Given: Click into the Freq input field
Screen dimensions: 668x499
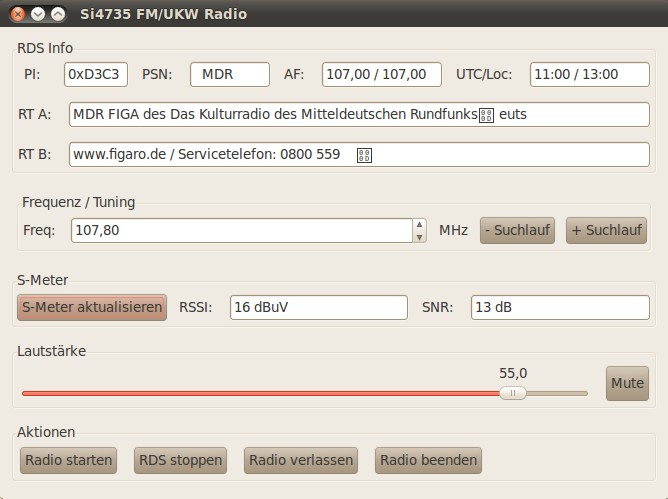Looking at the screenshot, I should point(240,231).
